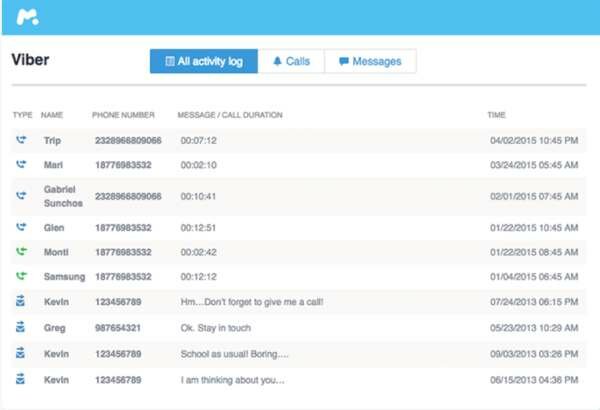Click timestamp 04/02/2015 10:45 PM
This screenshot has width=600, height=410.
tap(534, 140)
